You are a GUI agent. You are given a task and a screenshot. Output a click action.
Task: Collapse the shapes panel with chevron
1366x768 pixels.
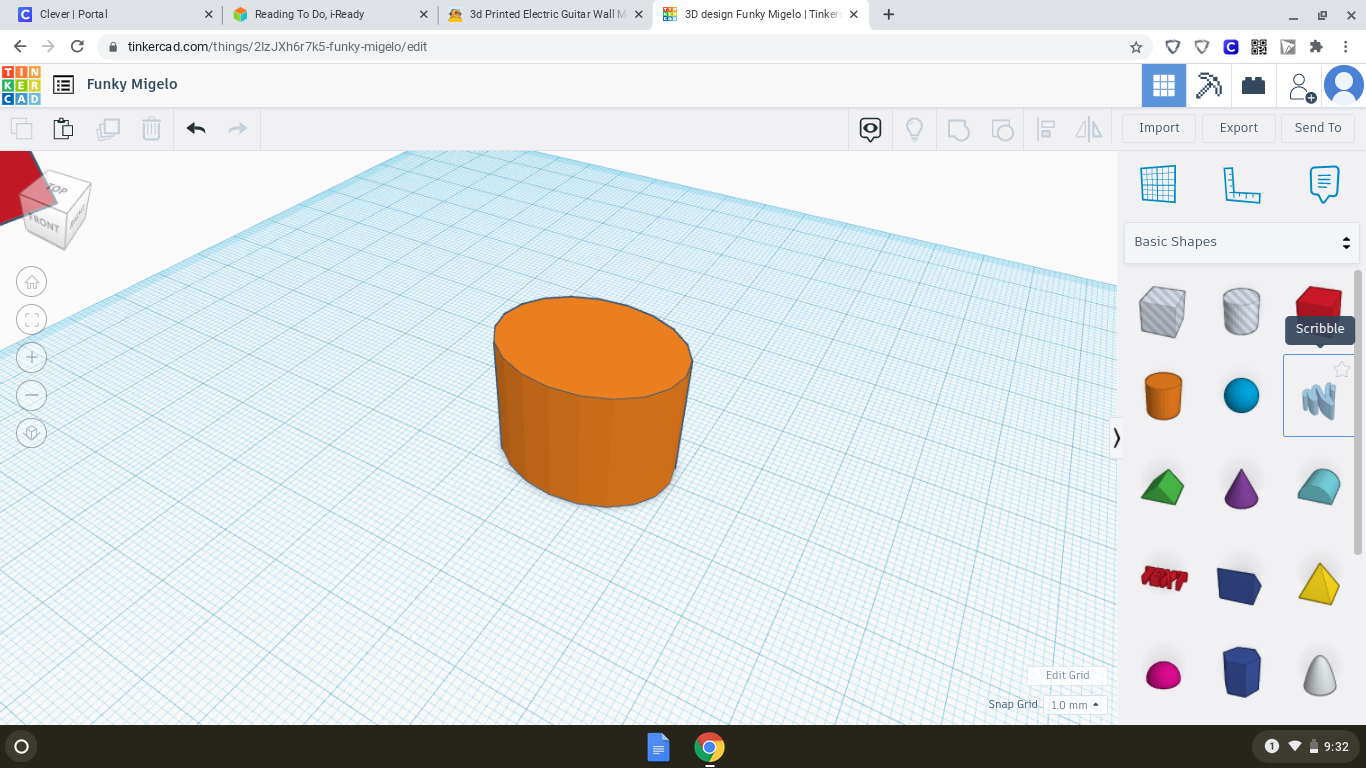(1116, 438)
